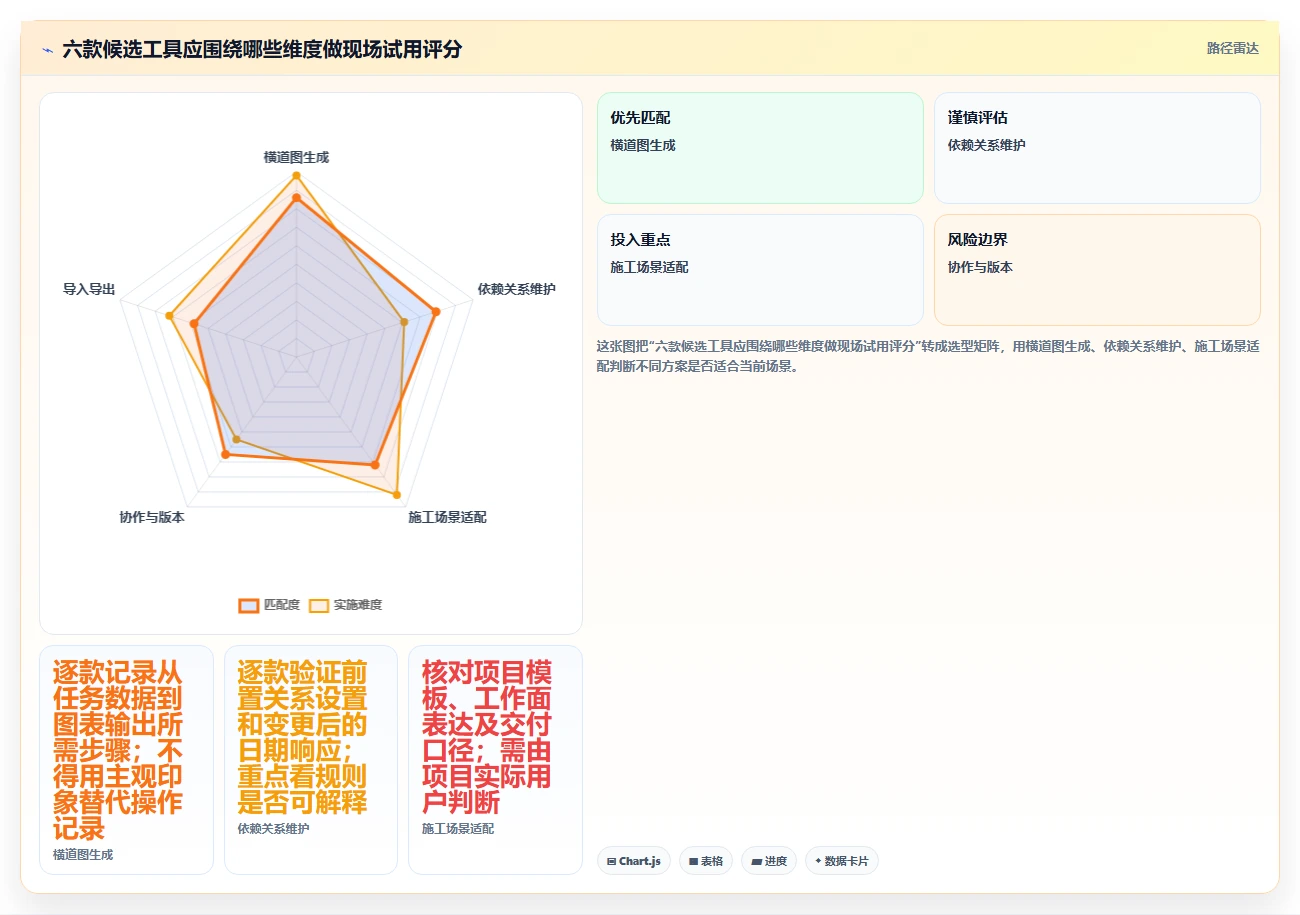Click the 协作与版本 radar axis label
This screenshot has height=915, width=1300.
[152, 517]
